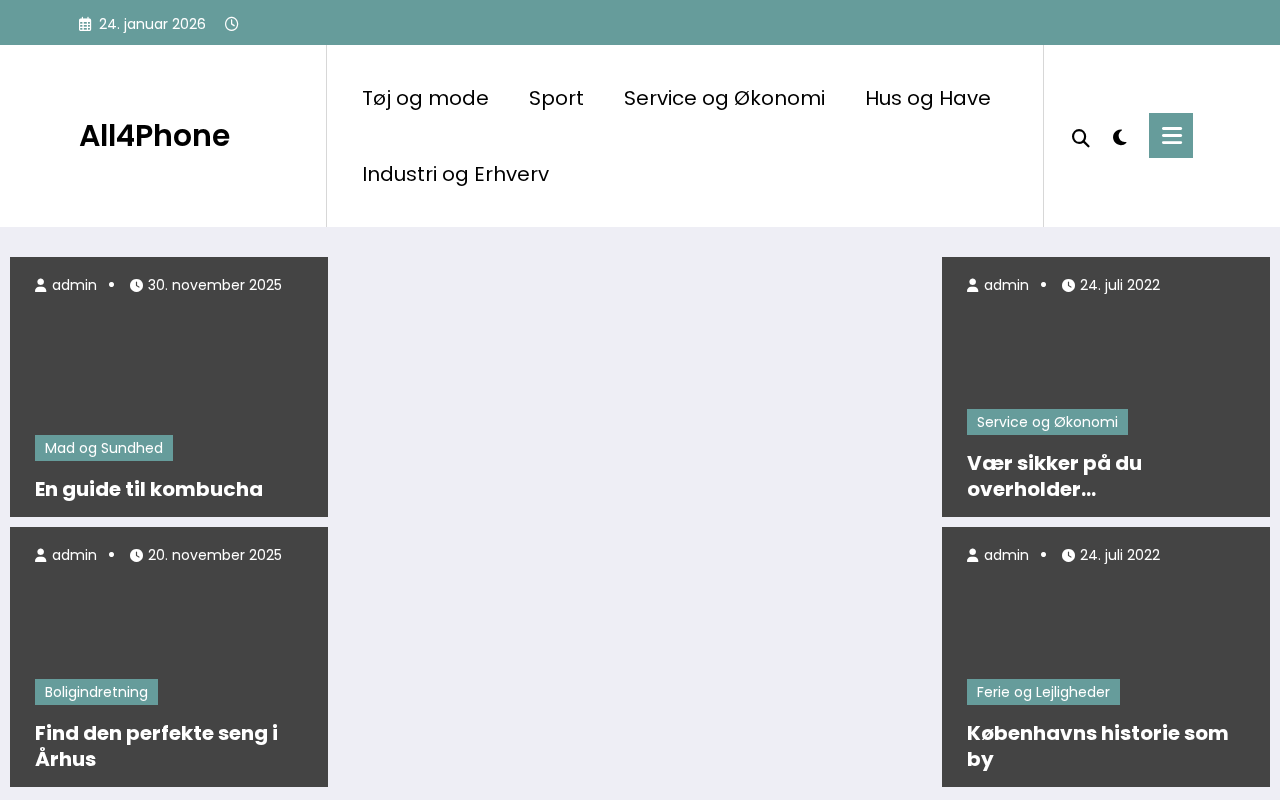
Task: Open the Tøj og mode menu
Action: tap(425, 98)
